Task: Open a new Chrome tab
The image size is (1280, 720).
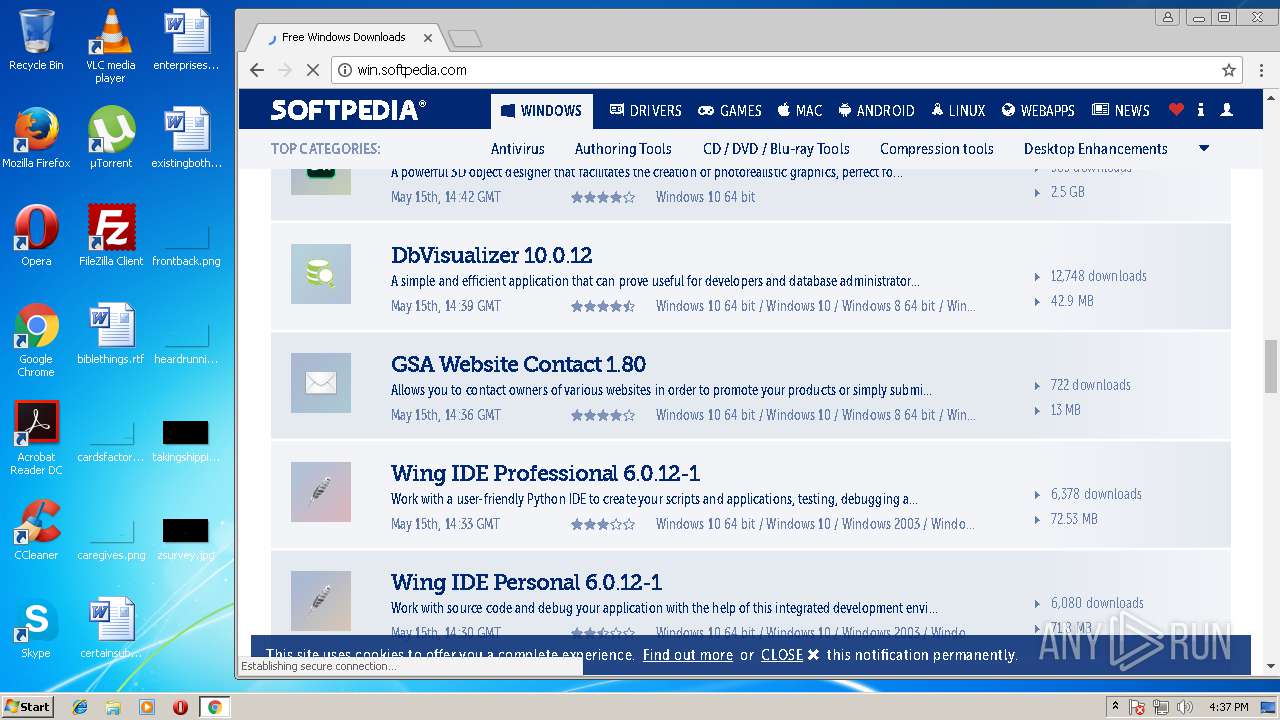Action: [x=465, y=38]
